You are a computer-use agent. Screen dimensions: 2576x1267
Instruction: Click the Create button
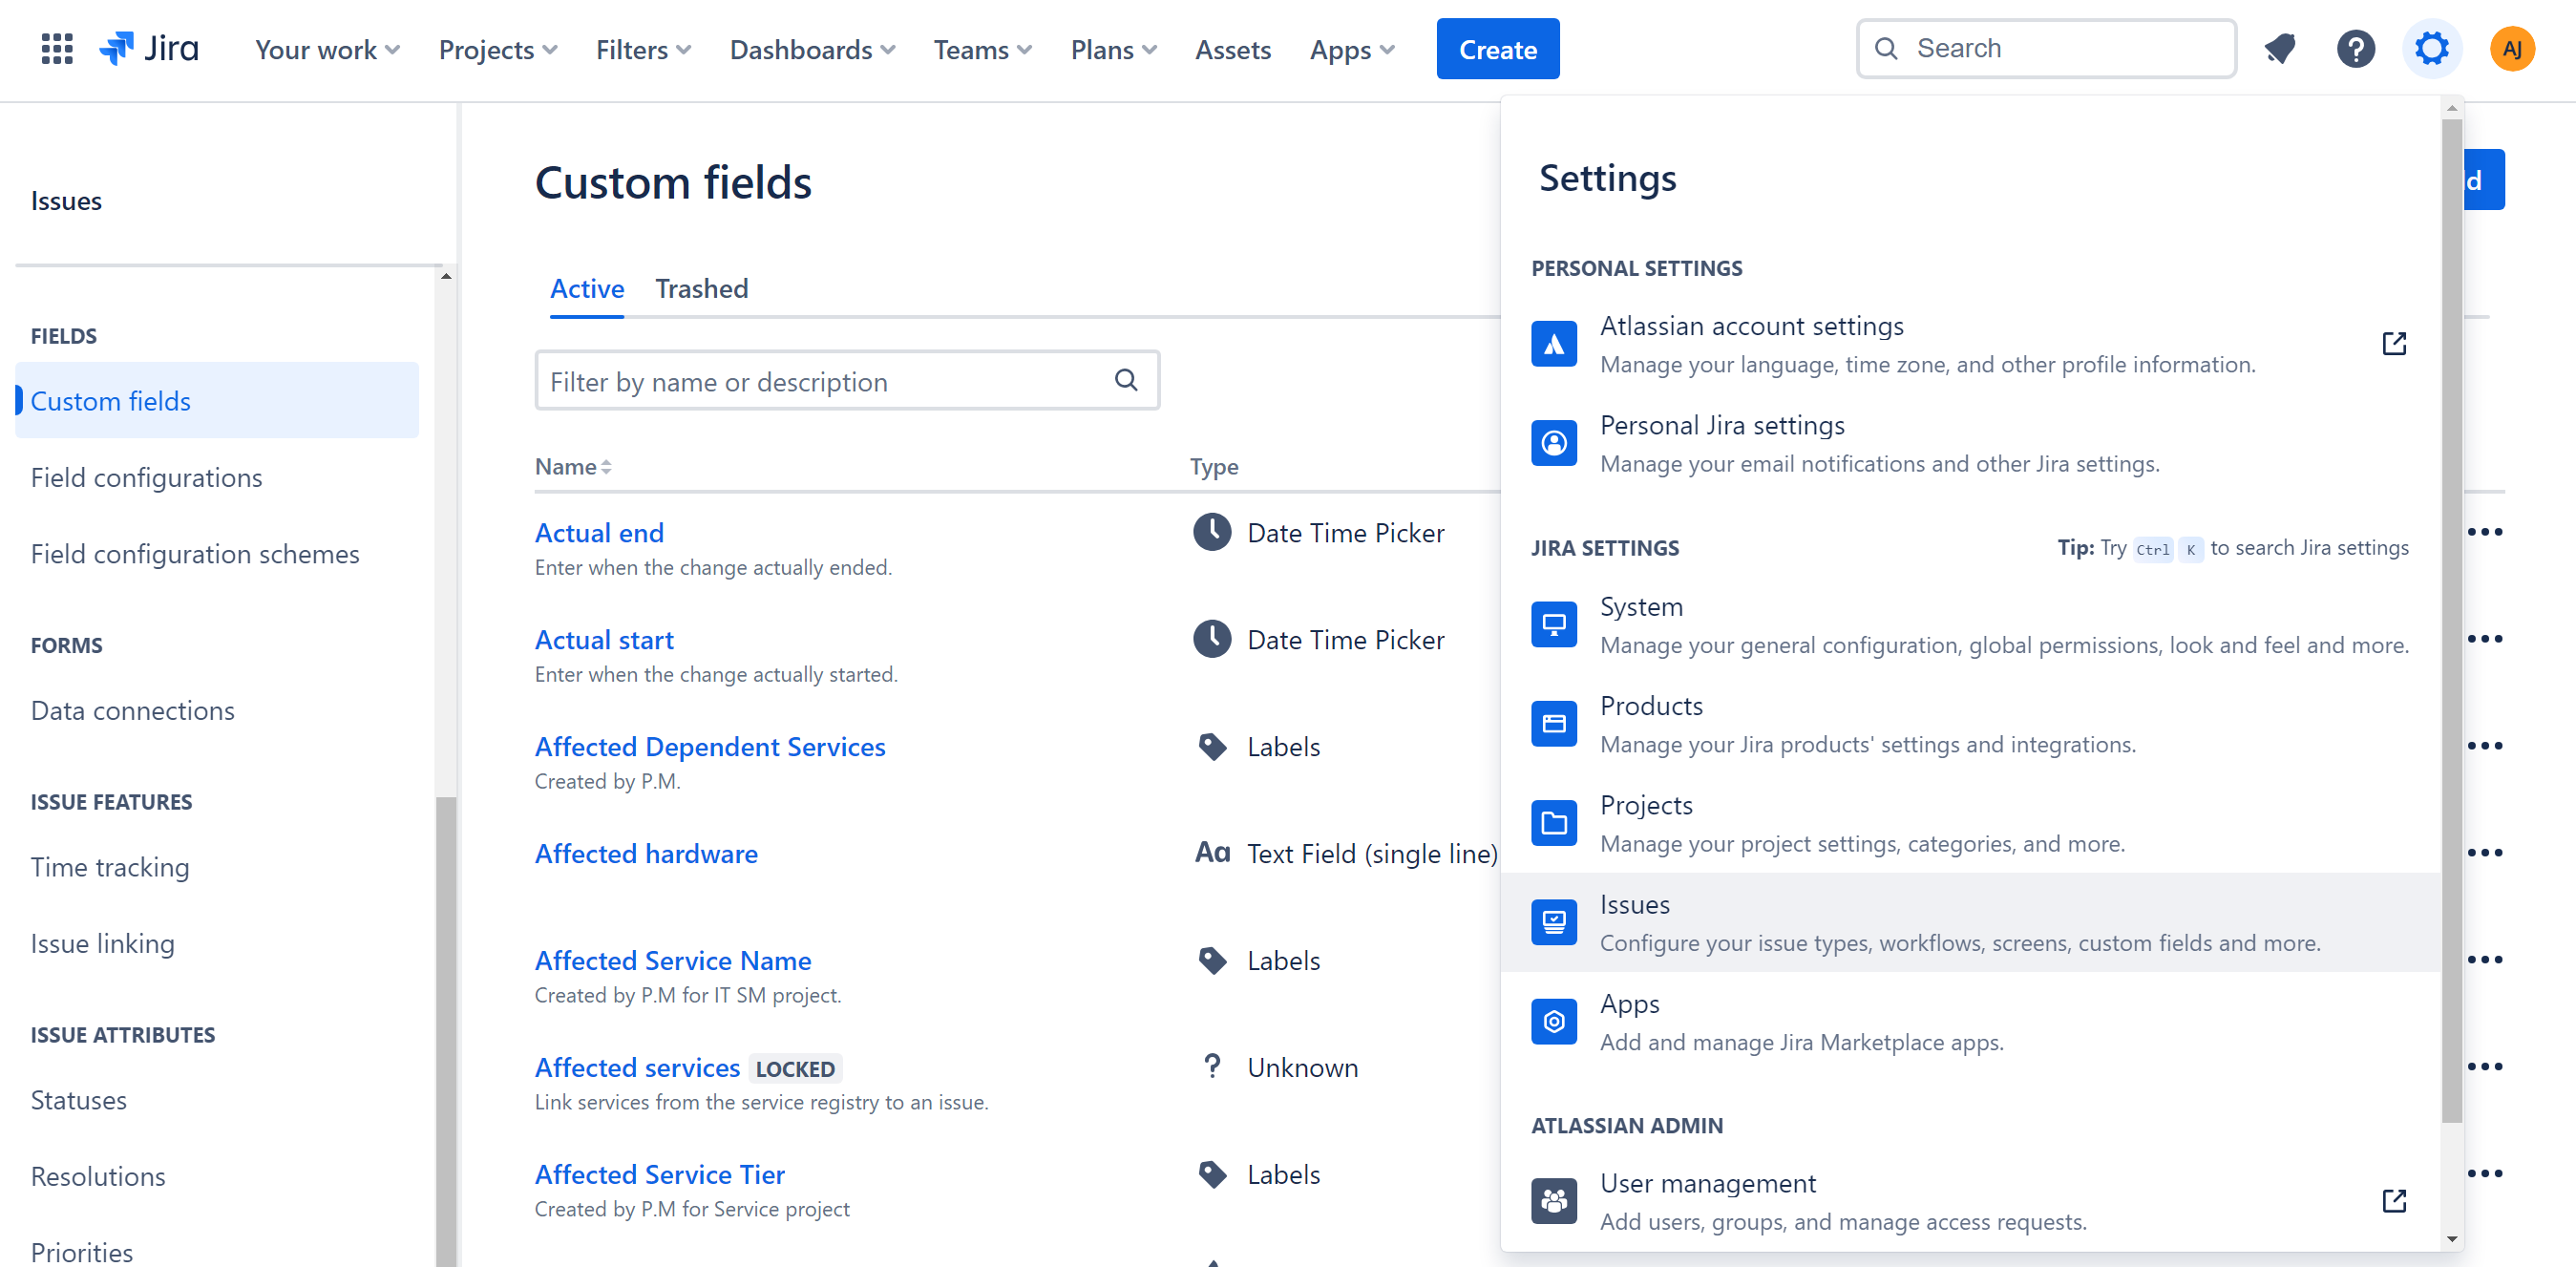[x=1497, y=48]
